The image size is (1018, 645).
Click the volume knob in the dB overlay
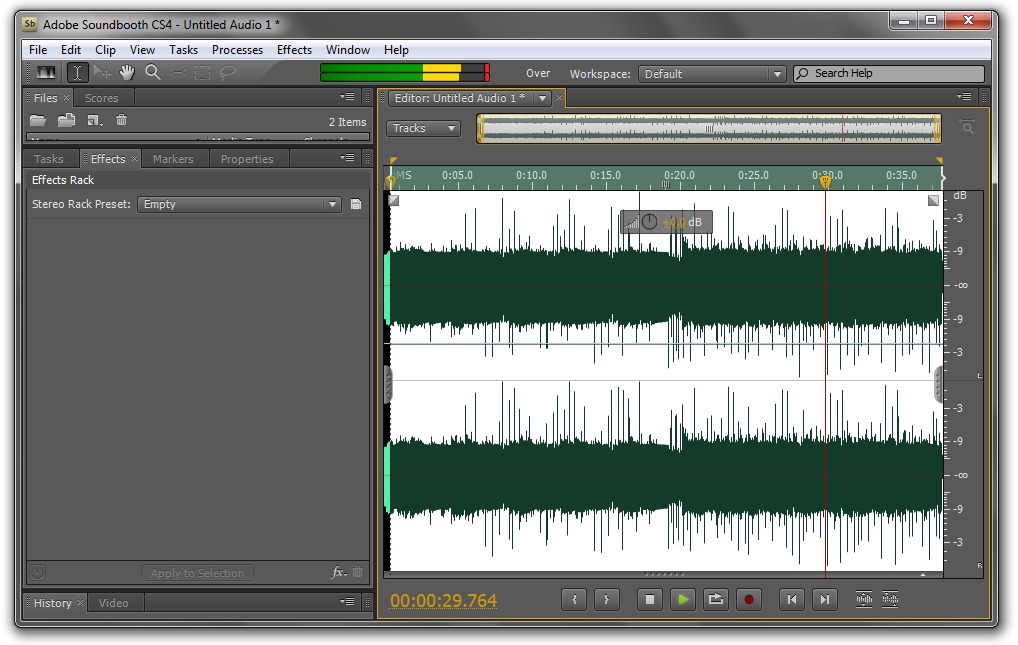(649, 221)
